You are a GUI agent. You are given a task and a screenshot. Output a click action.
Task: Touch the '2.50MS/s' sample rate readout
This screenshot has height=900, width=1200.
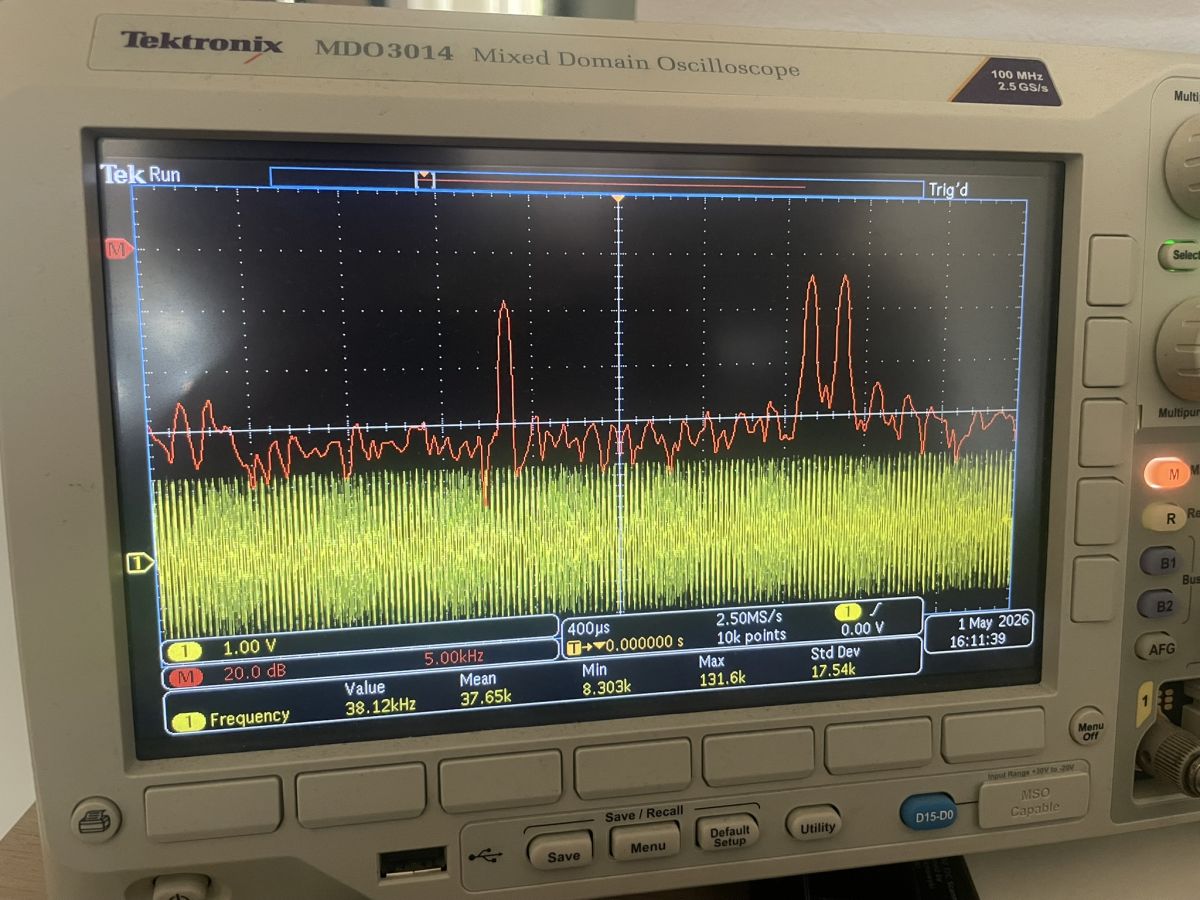point(749,618)
